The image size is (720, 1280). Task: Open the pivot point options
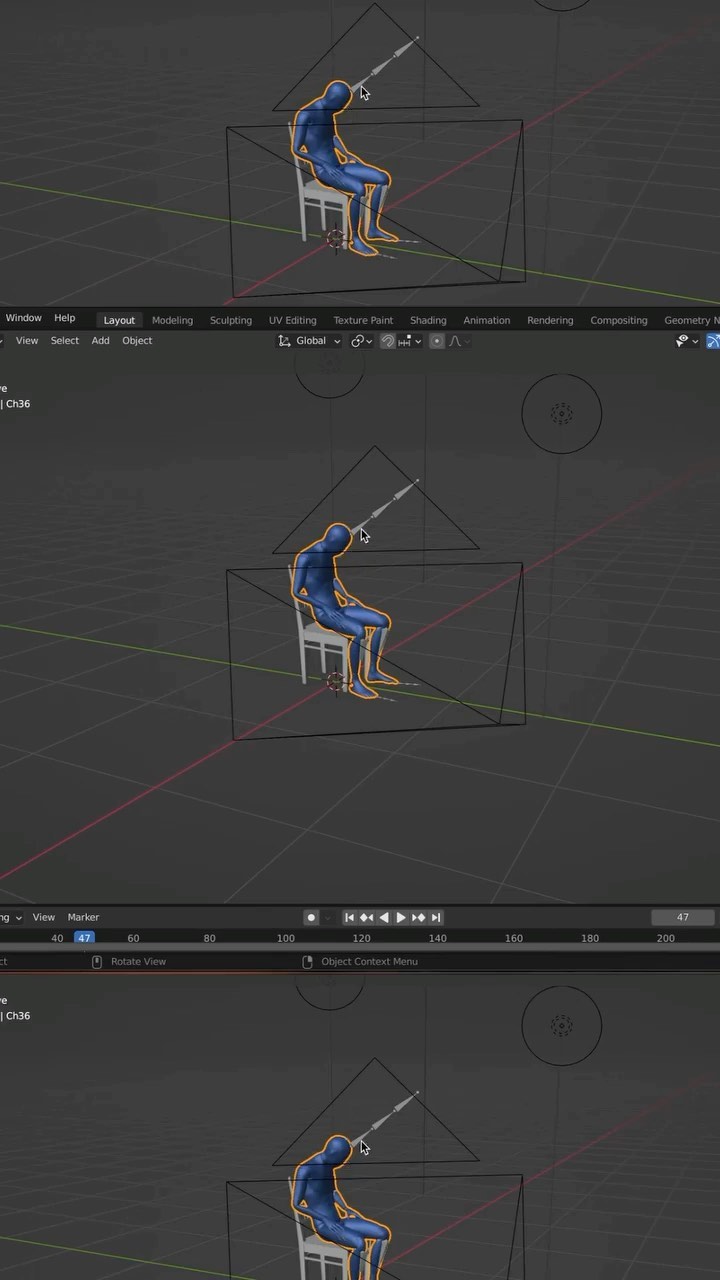click(x=361, y=341)
